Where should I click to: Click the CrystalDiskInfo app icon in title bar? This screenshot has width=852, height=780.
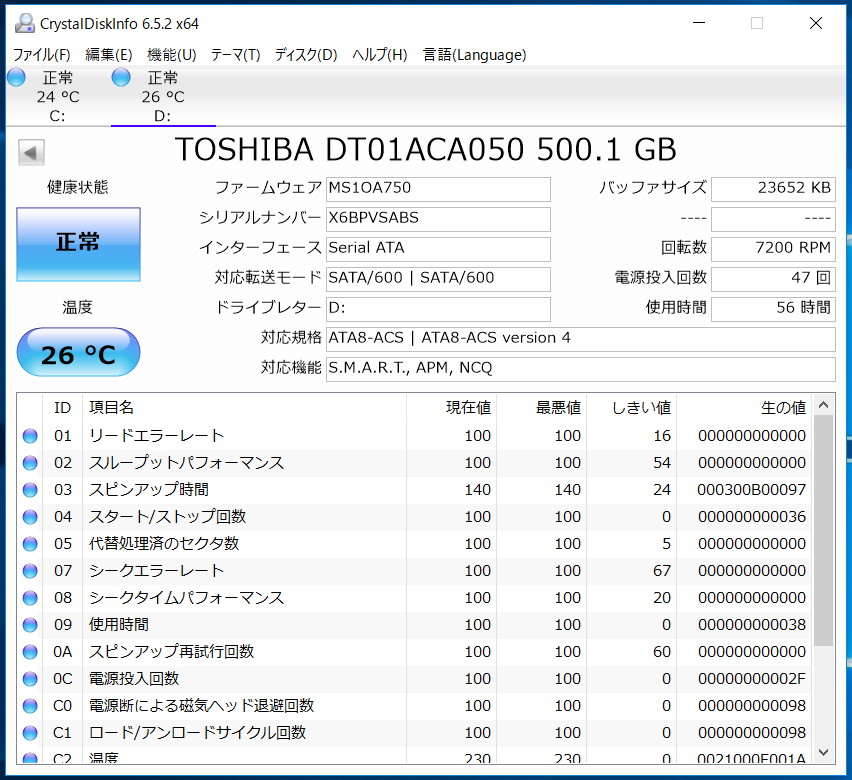coord(24,23)
